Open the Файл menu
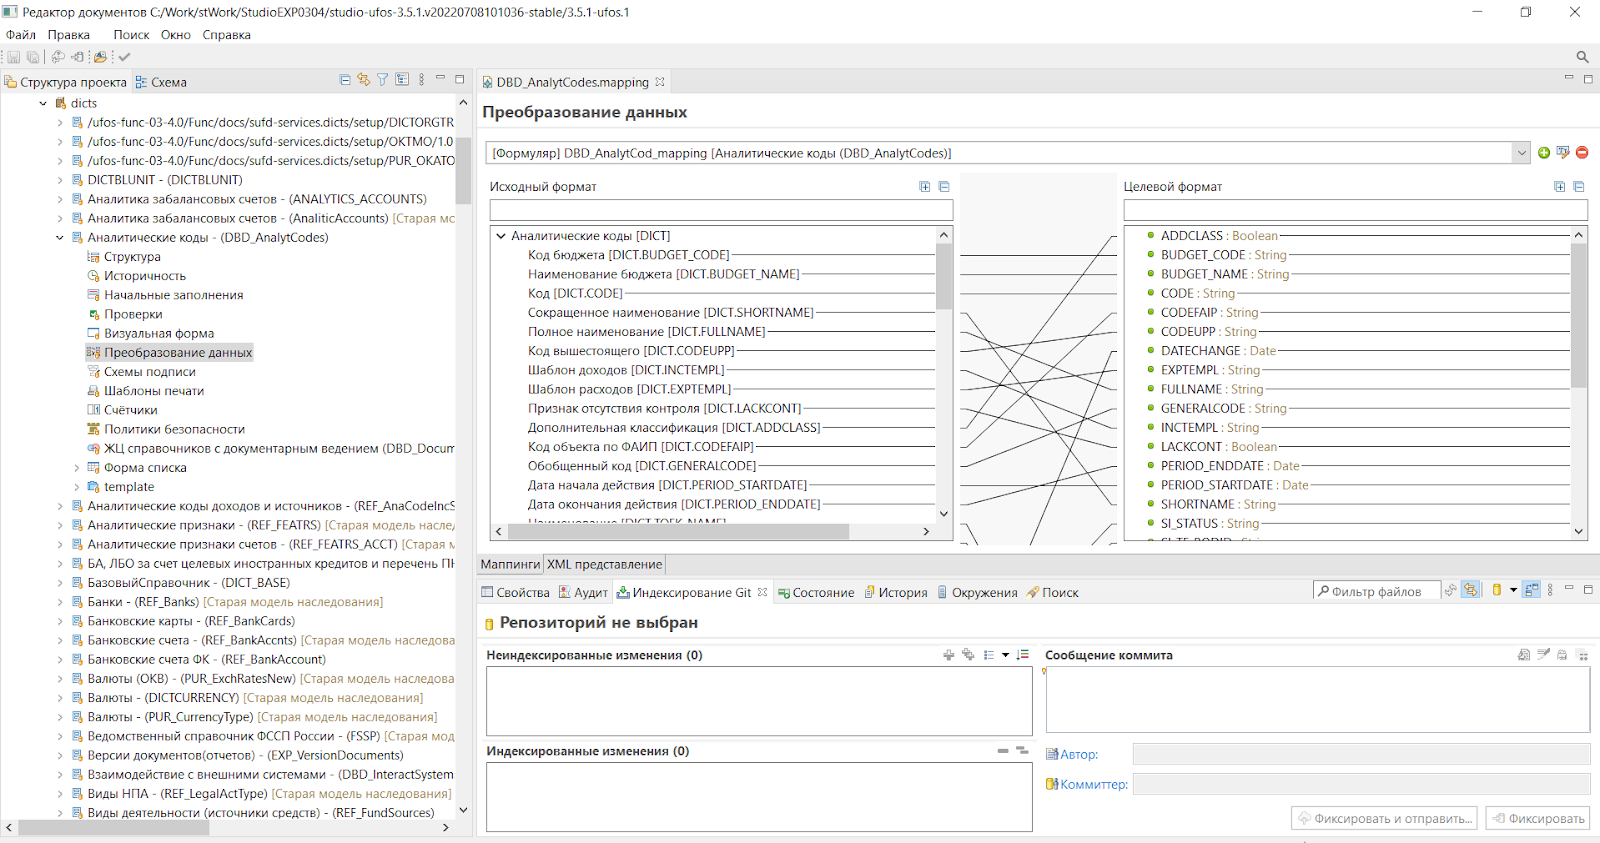Screen dimensions: 1600x843 pyautogui.click(x=21, y=35)
